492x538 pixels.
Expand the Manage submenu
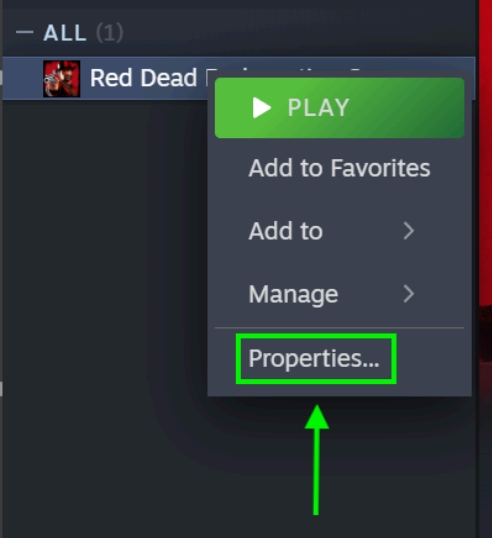pos(339,294)
